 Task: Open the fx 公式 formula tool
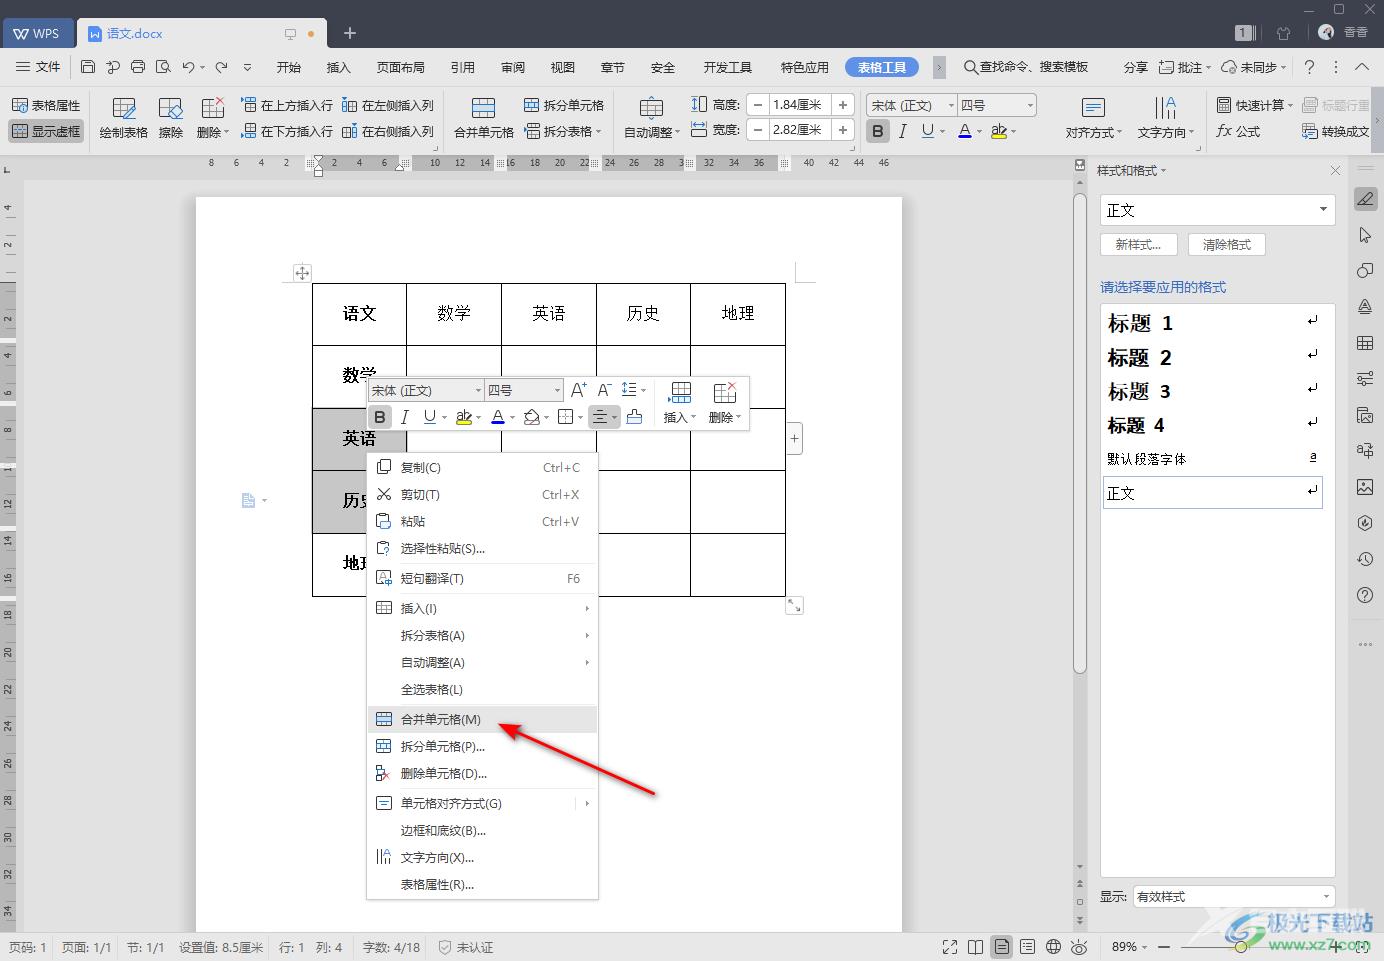pyautogui.click(x=1238, y=131)
